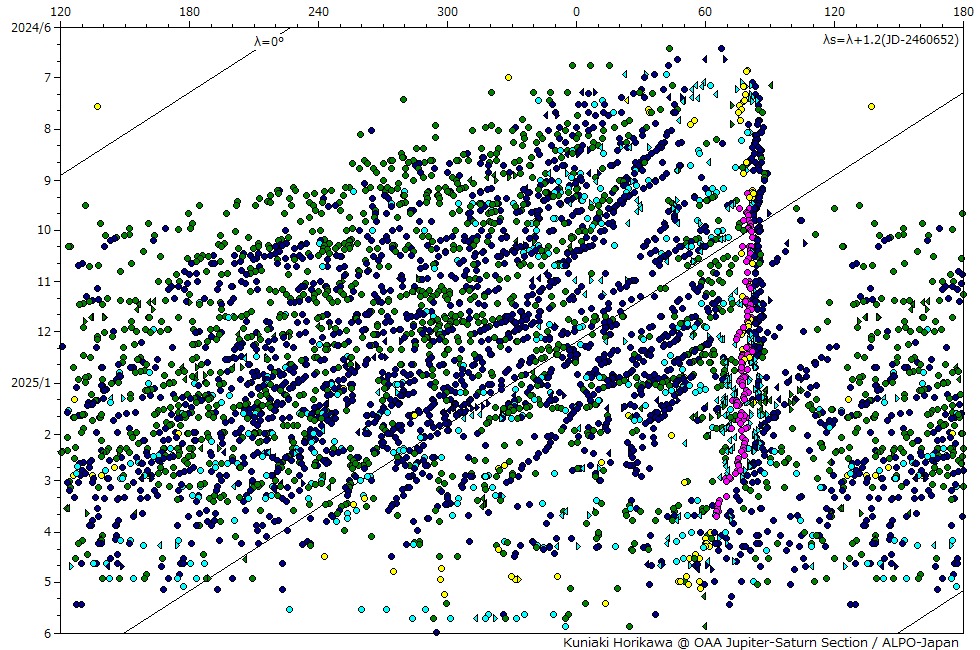
Task: Click the 300 longitude label on top axis
Action: tap(447, 11)
